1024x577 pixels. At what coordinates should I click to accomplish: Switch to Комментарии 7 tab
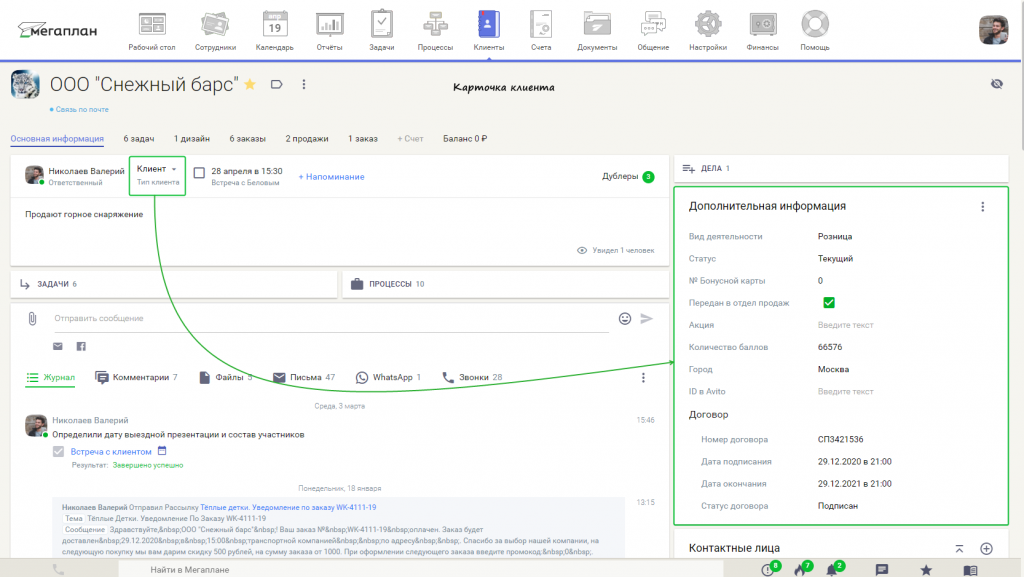click(x=136, y=377)
